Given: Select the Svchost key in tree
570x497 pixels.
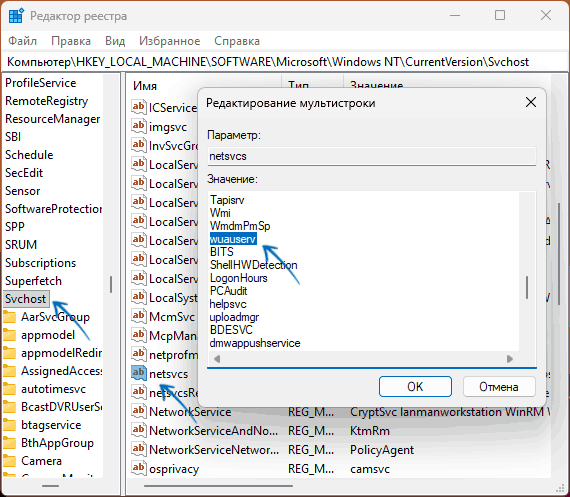Looking at the screenshot, I should 25,299.
